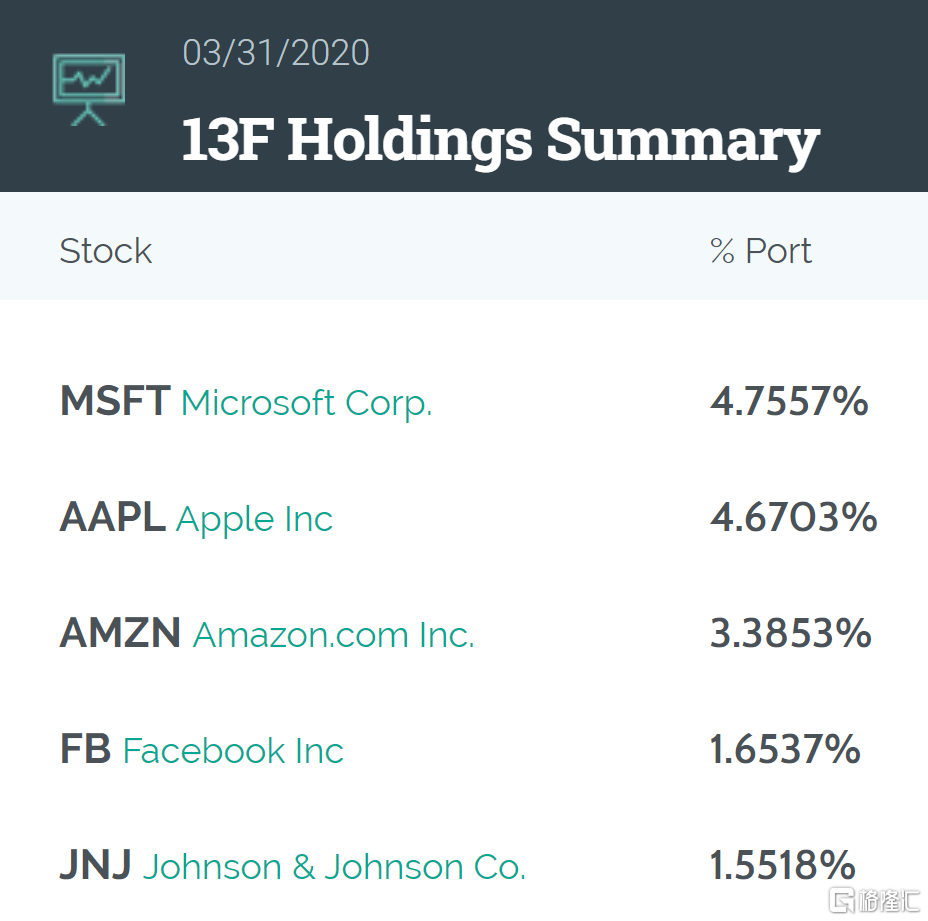Open the Apple Inc link
The image size is (928, 921).
254,519
